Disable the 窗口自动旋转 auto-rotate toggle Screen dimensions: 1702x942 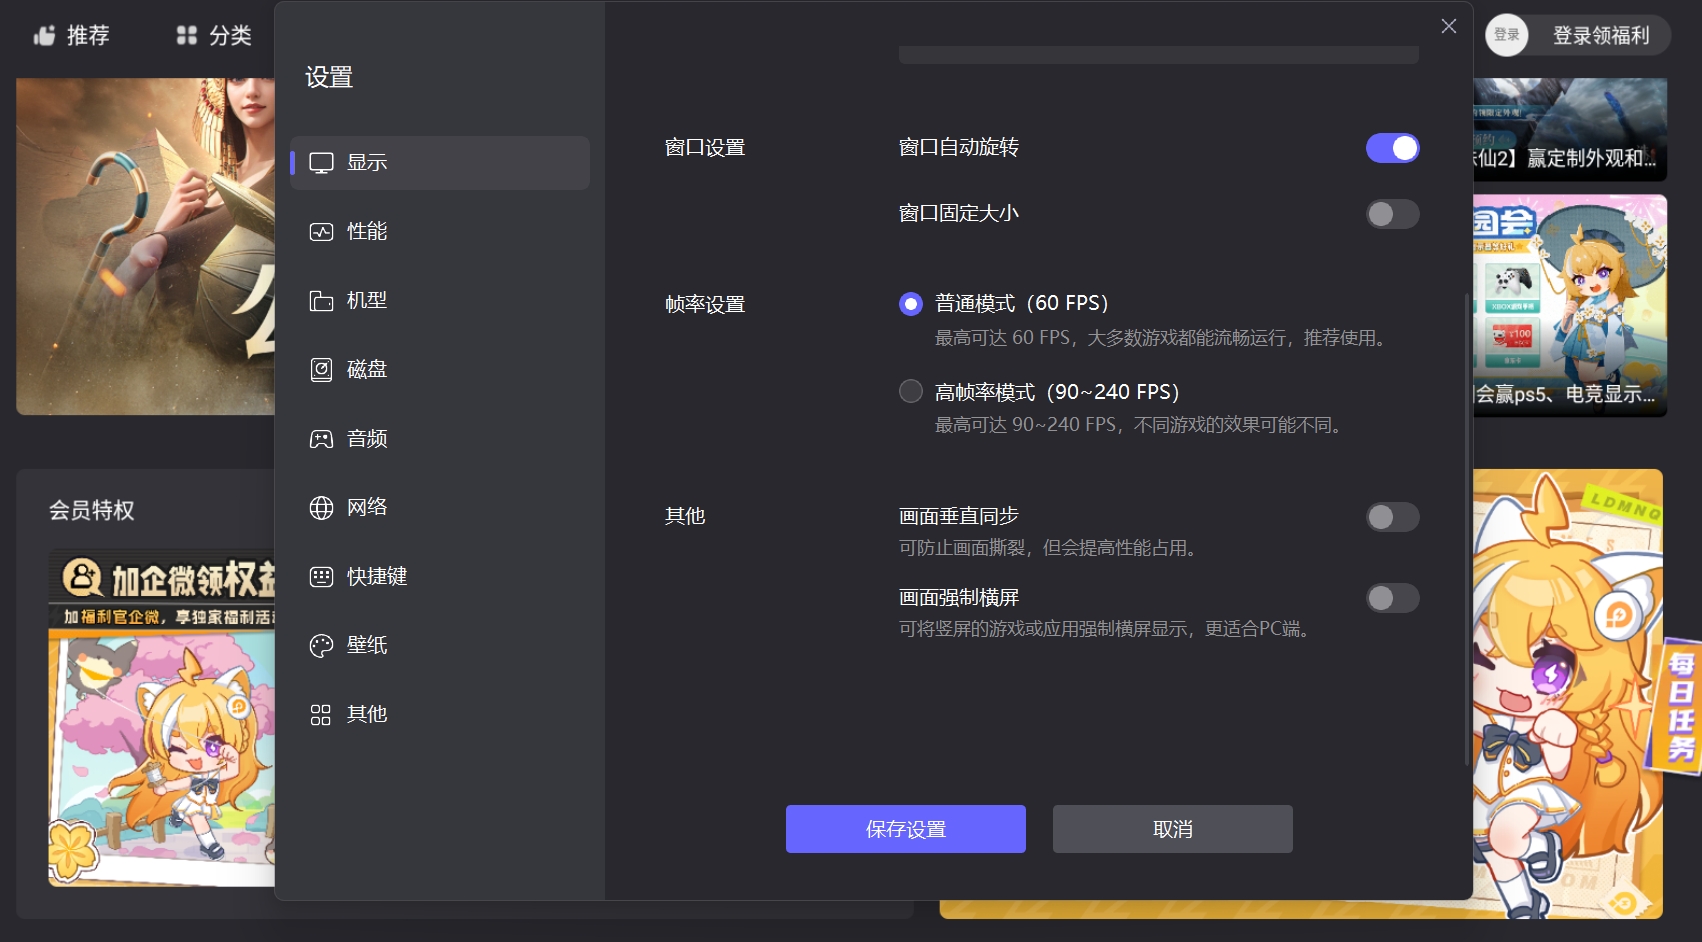tap(1393, 147)
